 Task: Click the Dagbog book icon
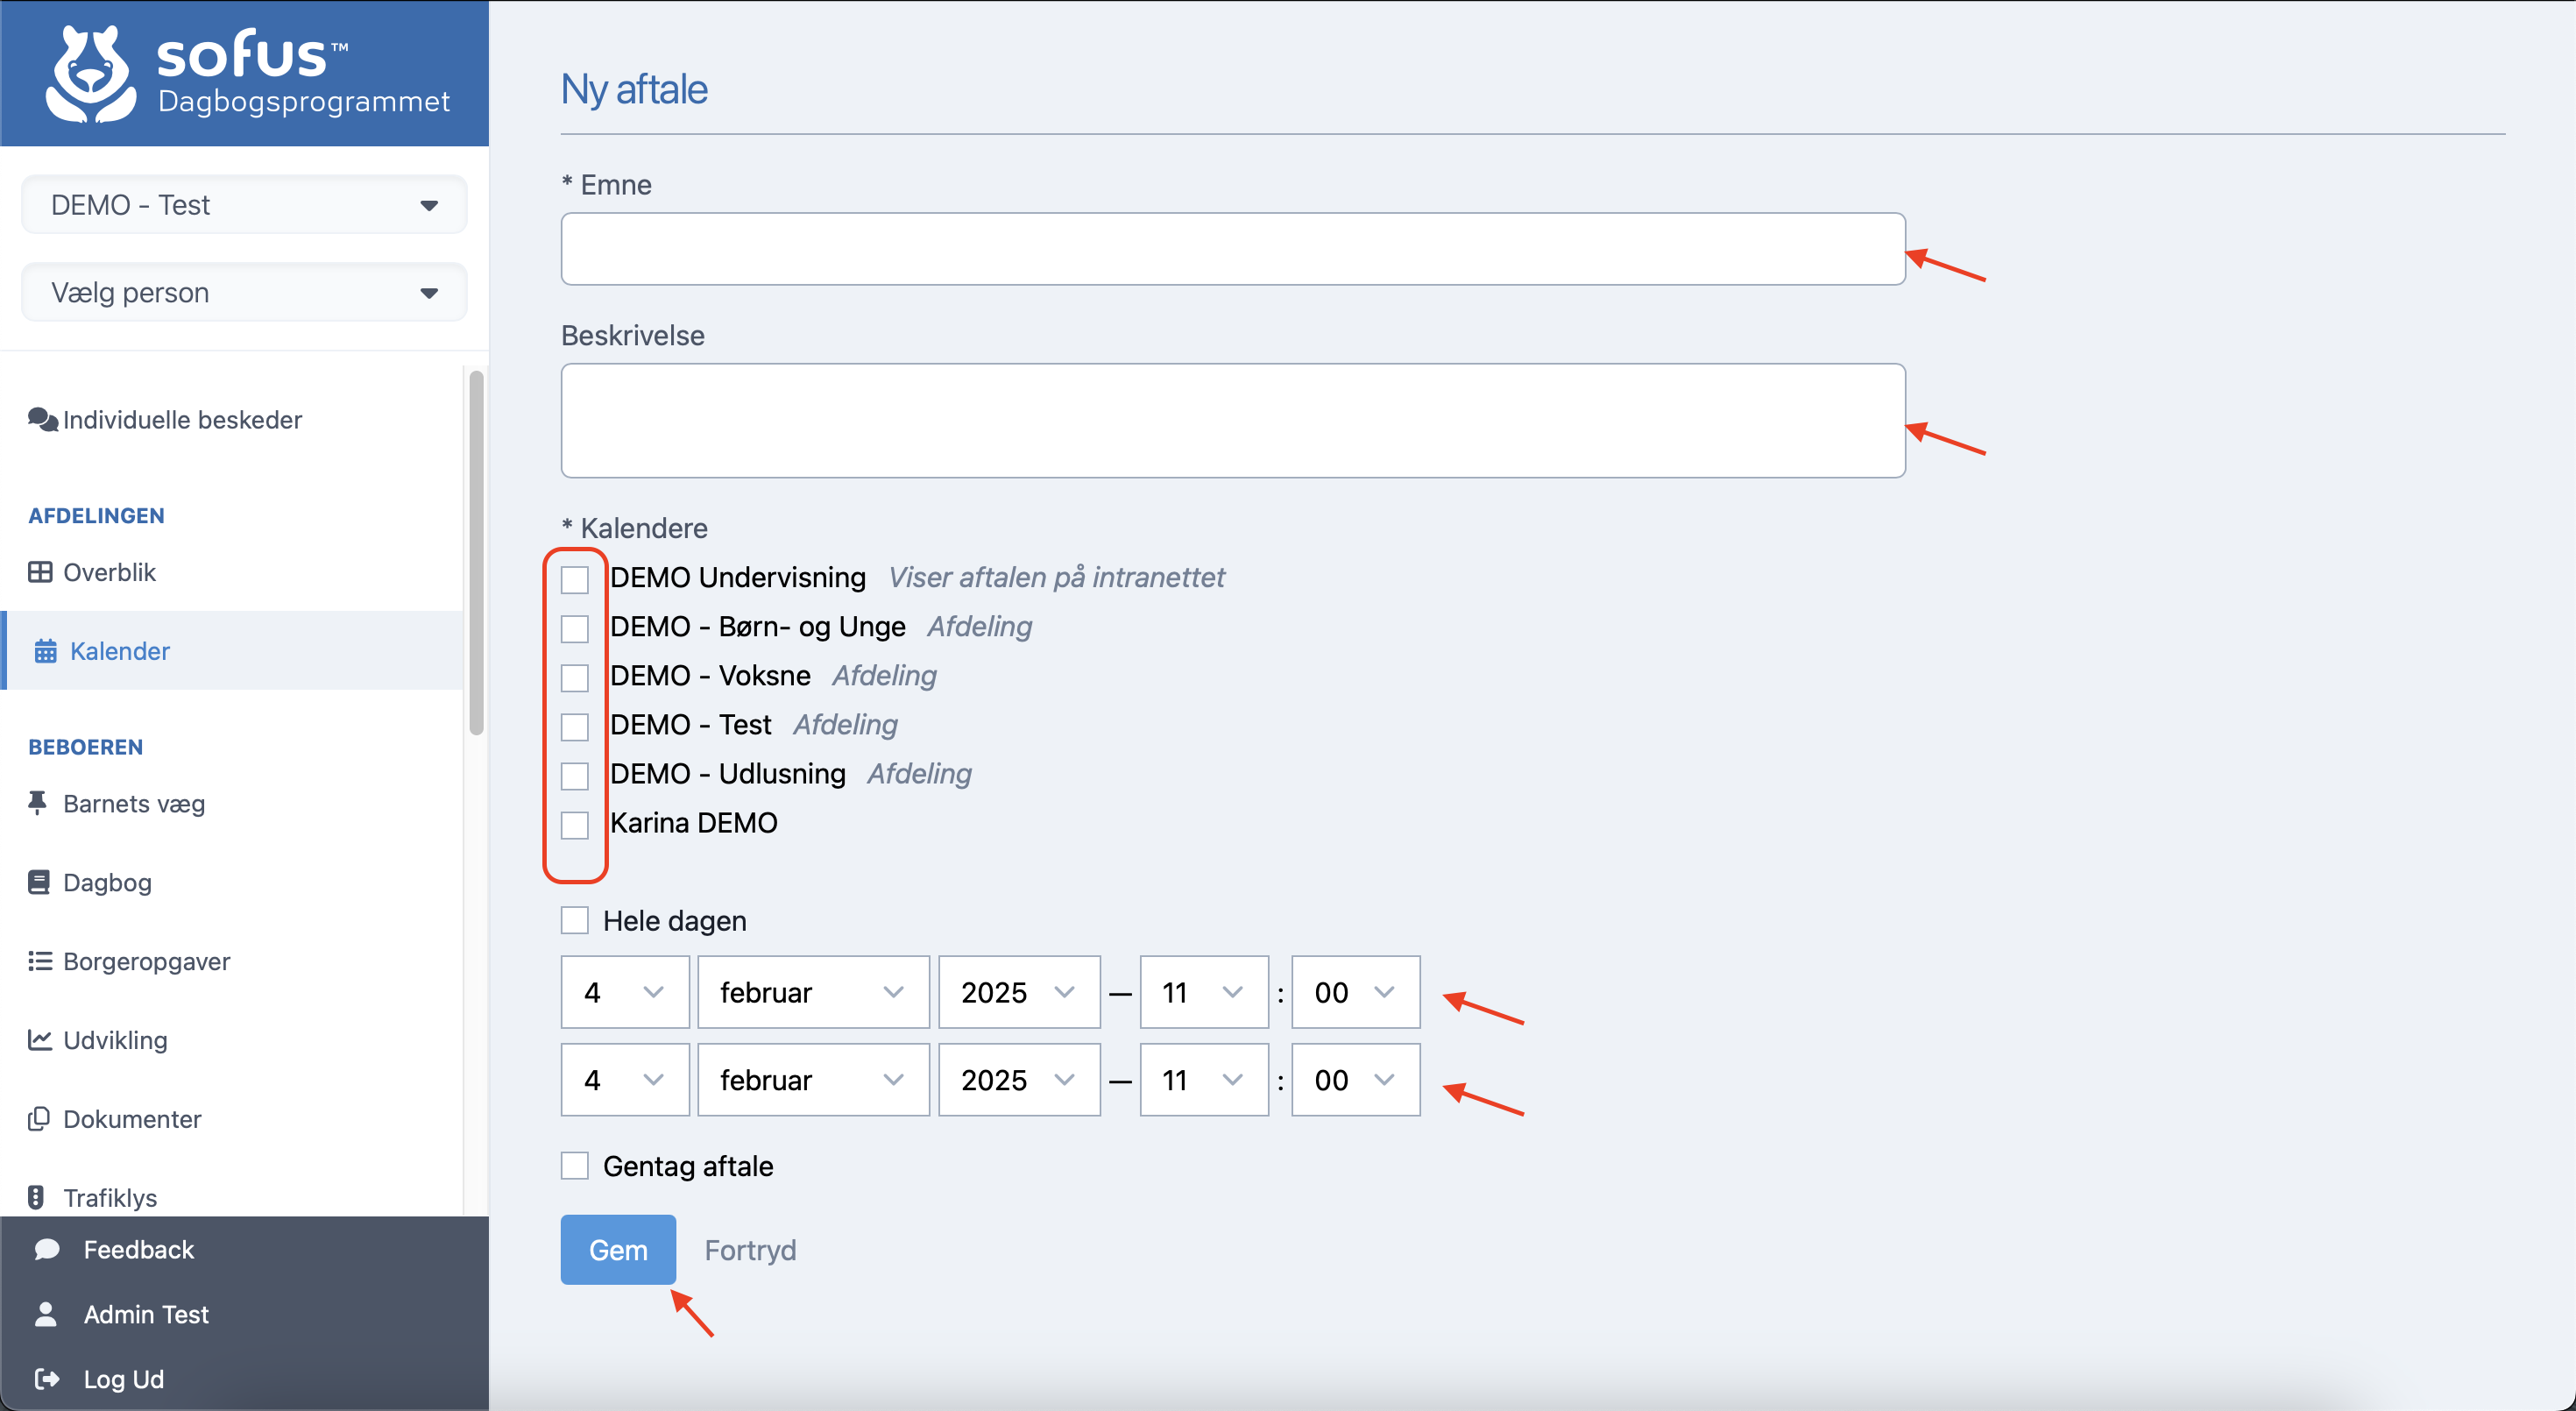click(x=39, y=882)
